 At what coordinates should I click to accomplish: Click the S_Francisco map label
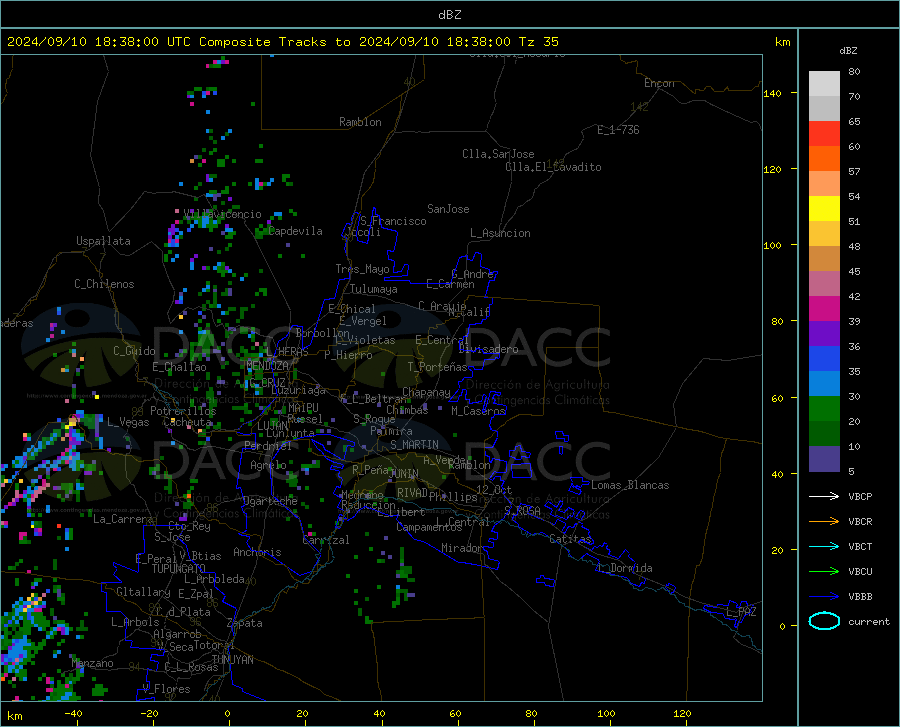click(393, 221)
